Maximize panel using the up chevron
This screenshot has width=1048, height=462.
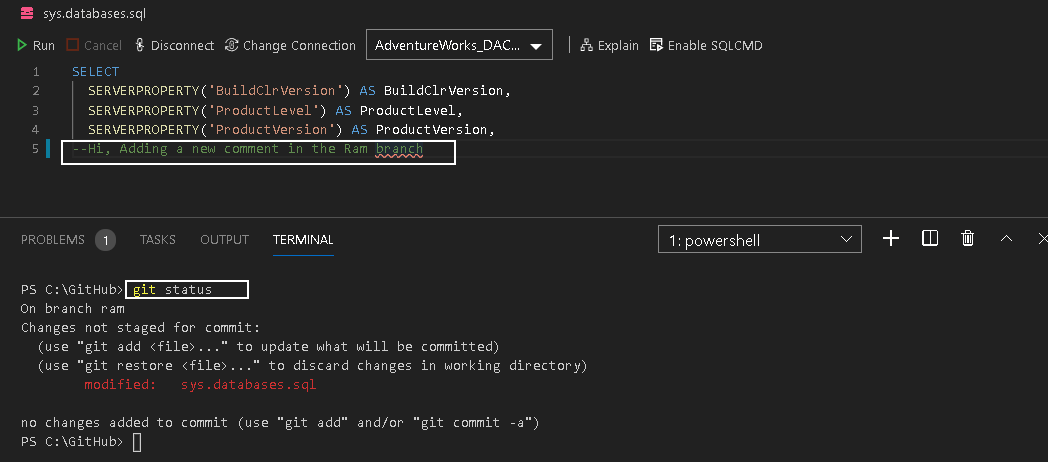1006,238
